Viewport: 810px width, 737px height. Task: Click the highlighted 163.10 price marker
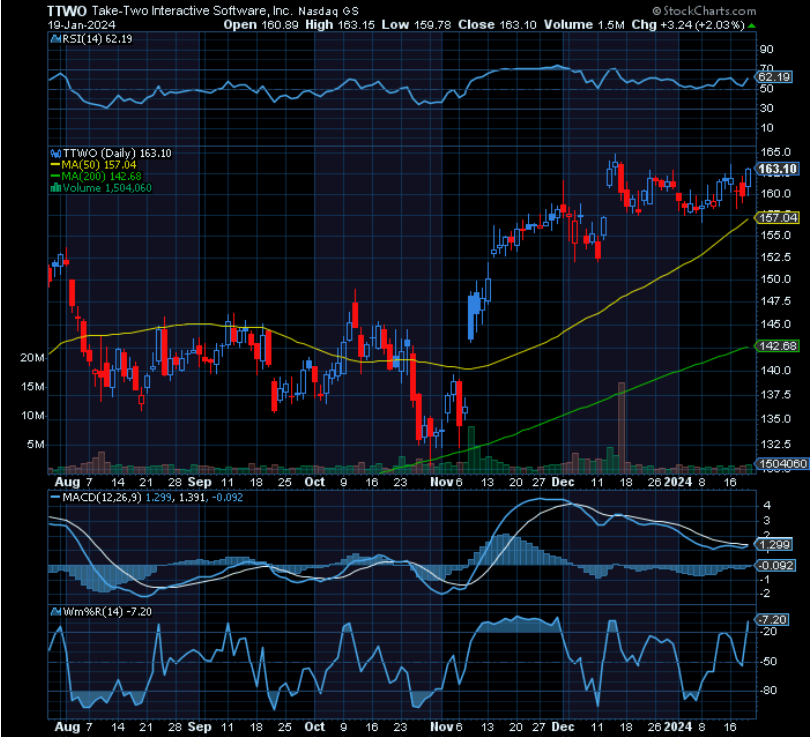(x=776, y=170)
